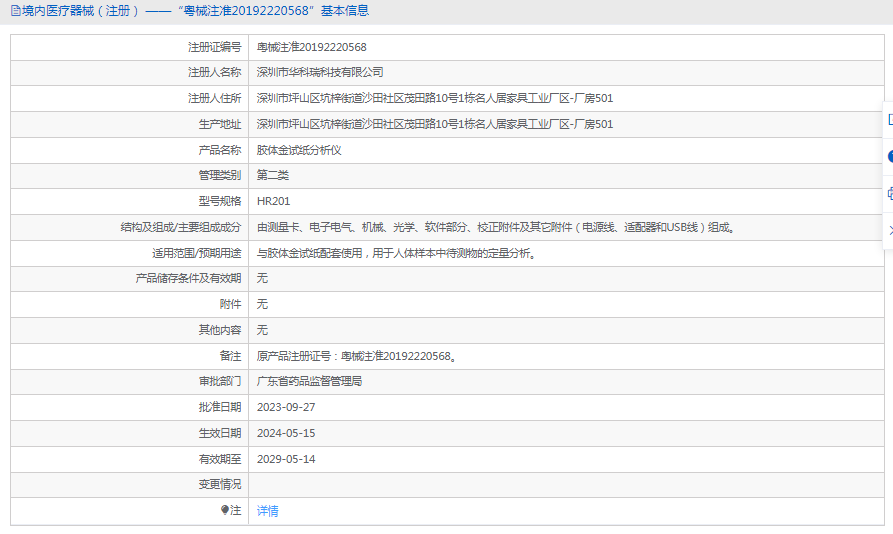
Task: Click the 管理类别 label cell
Action: [x=129, y=175]
